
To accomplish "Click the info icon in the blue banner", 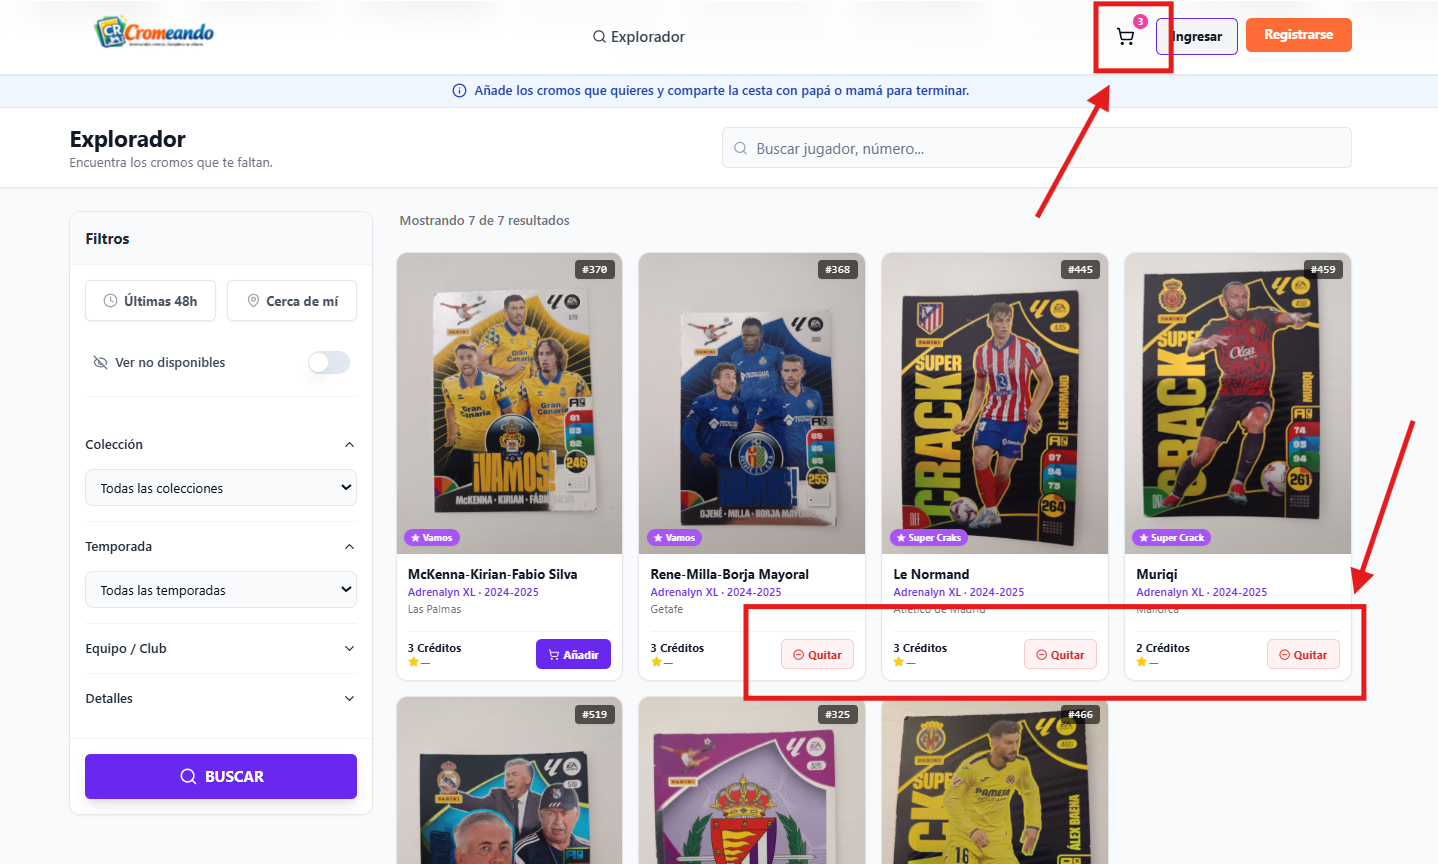I will tap(460, 91).
